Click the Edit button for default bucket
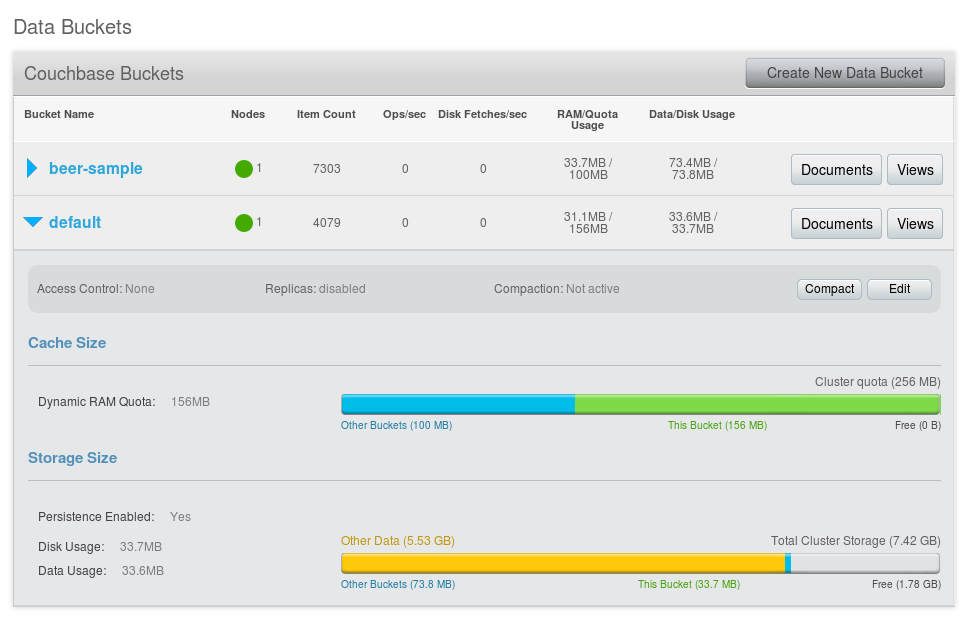The image size is (974, 625). pyautogui.click(x=899, y=289)
